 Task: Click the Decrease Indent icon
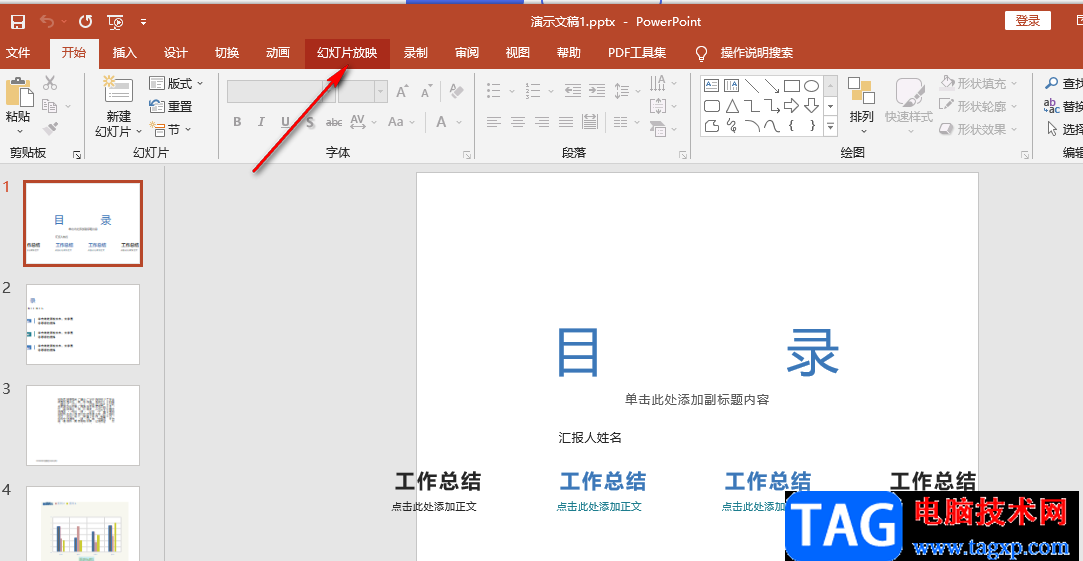coord(573,90)
